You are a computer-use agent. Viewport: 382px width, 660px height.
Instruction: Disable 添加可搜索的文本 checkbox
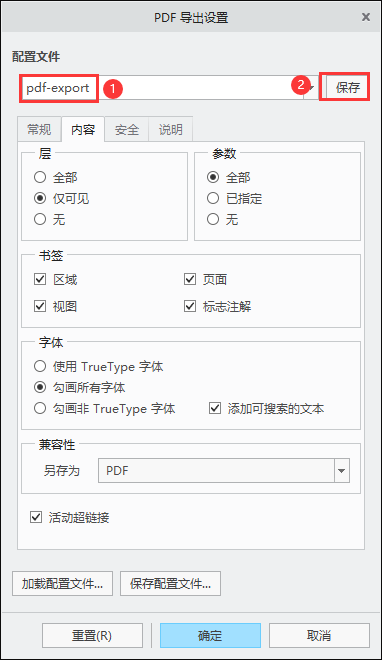click(x=215, y=408)
